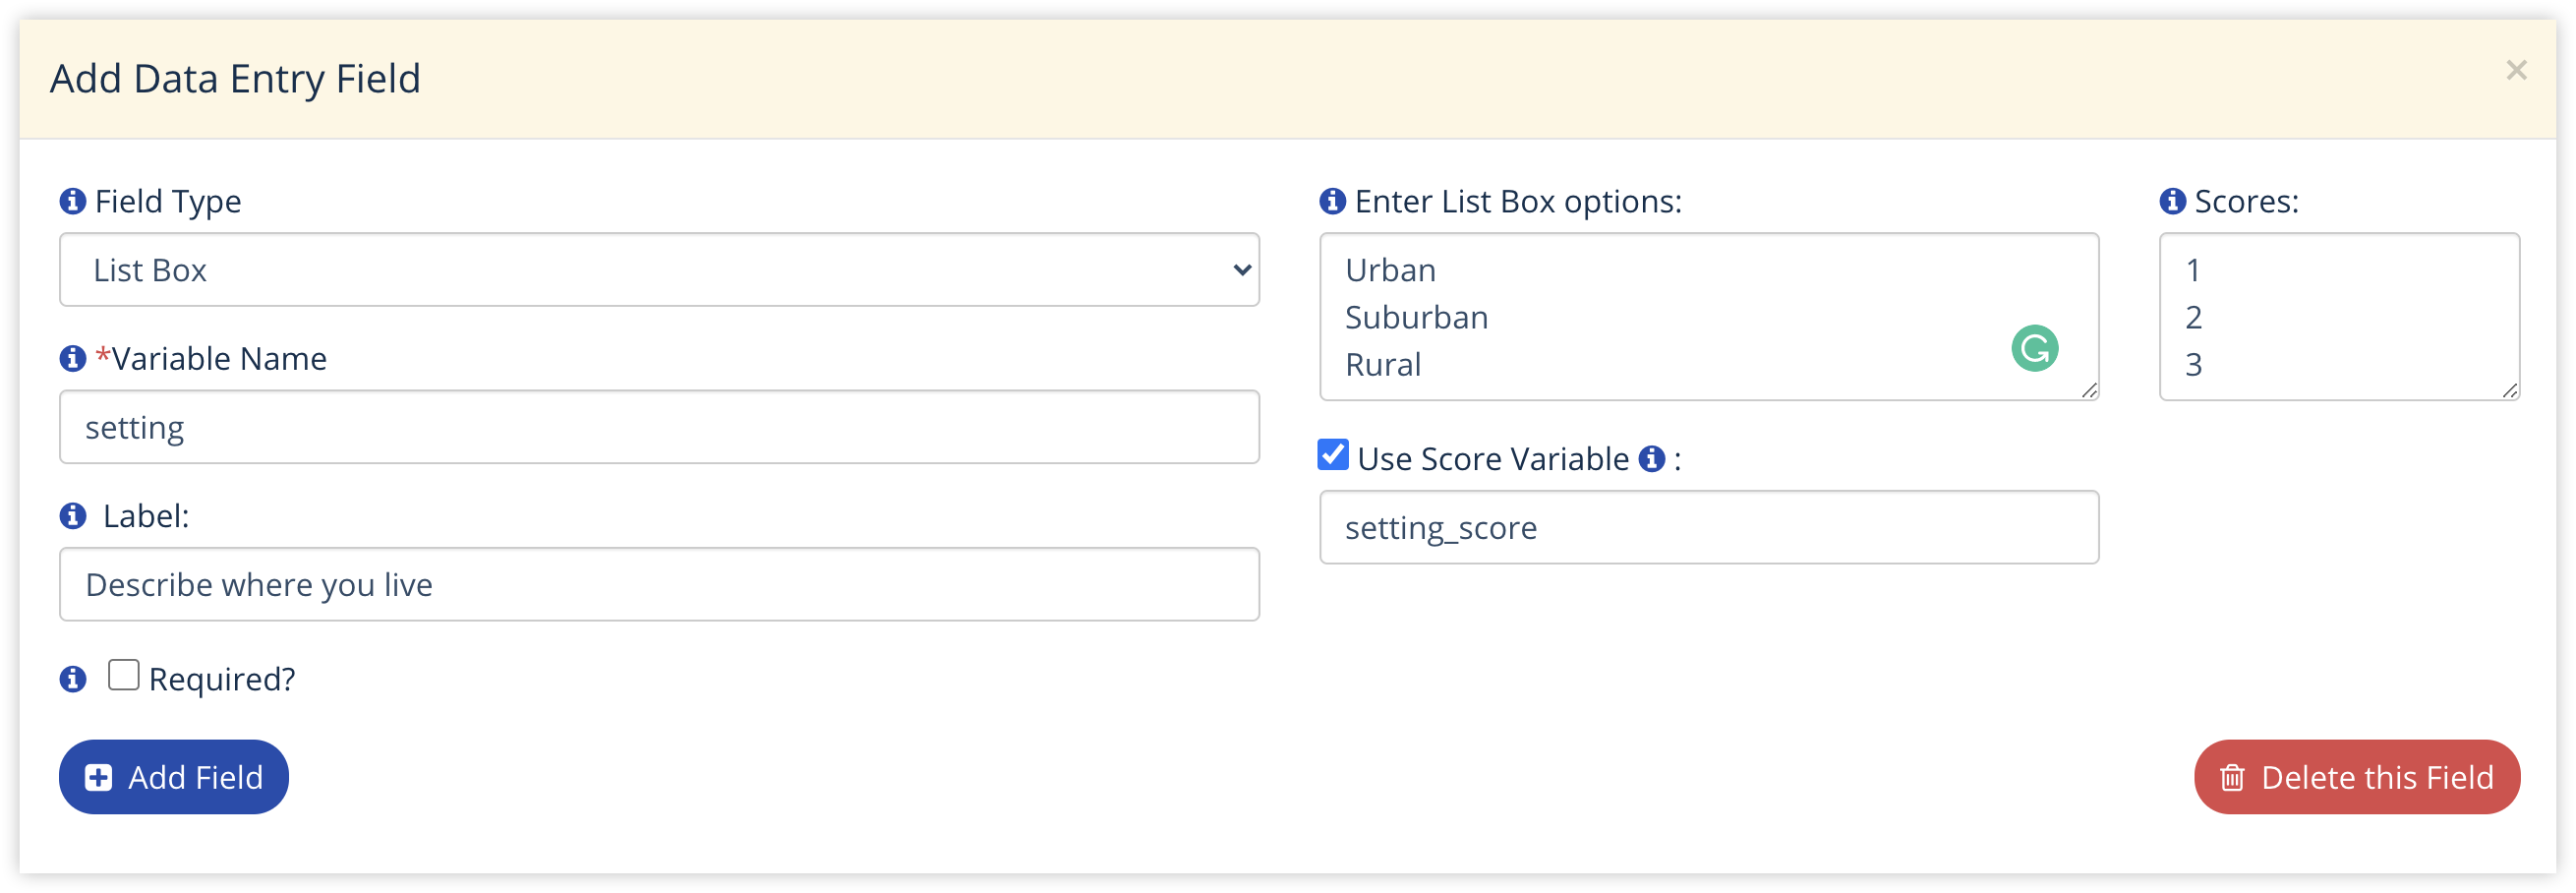The image size is (2576, 893).
Task: Click the info icon after Use Score Variable
Action: coord(1652,458)
